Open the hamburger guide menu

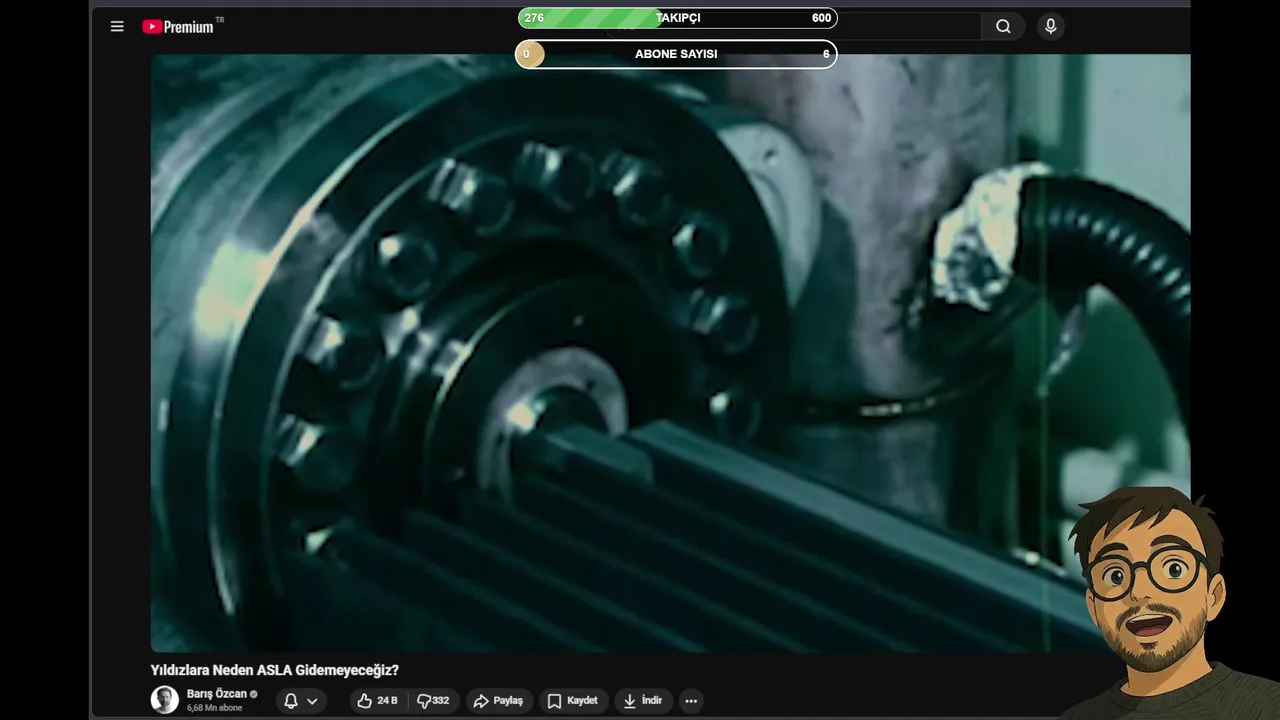pyautogui.click(x=117, y=27)
